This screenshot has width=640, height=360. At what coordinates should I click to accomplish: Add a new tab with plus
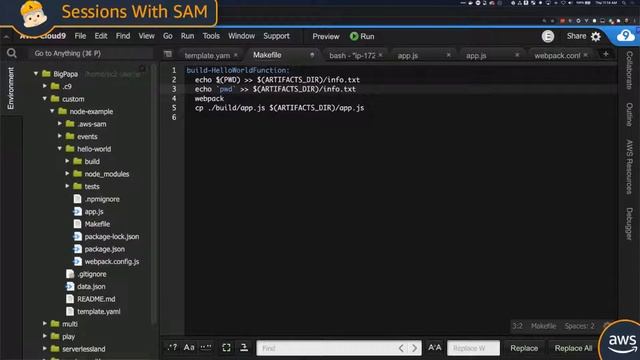tap(606, 54)
